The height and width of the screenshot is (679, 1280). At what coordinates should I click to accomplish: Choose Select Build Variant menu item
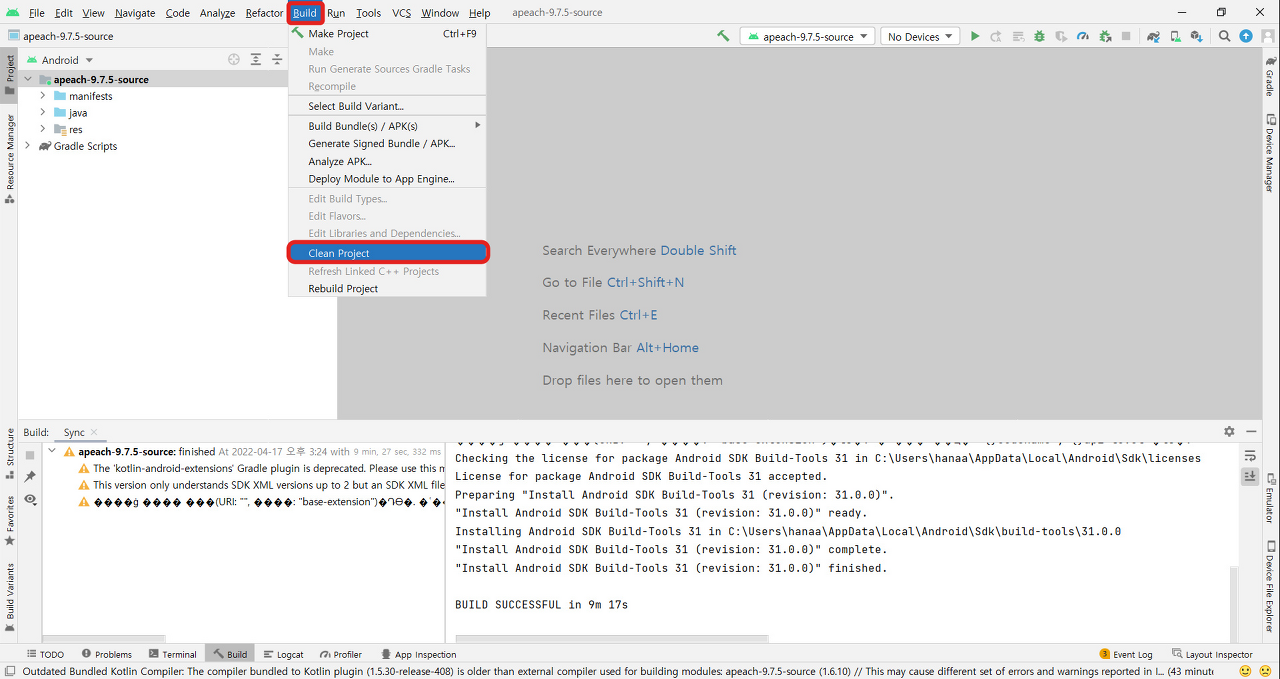point(387,106)
